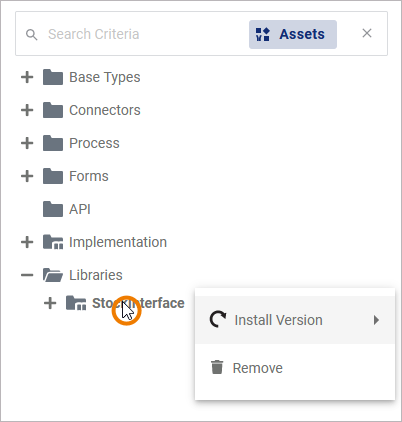
Task: Click the search magnifier icon
Action: pyautogui.click(x=32, y=34)
